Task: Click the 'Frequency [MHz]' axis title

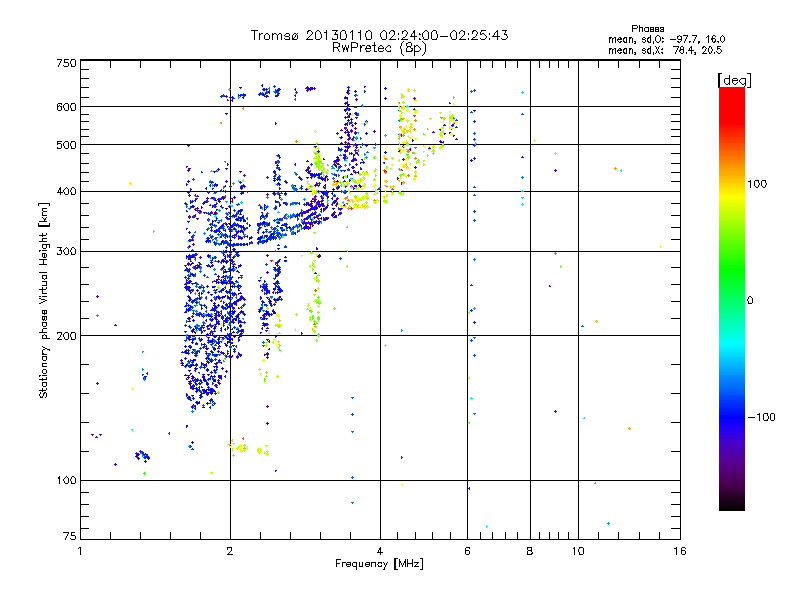Action: pos(379,564)
